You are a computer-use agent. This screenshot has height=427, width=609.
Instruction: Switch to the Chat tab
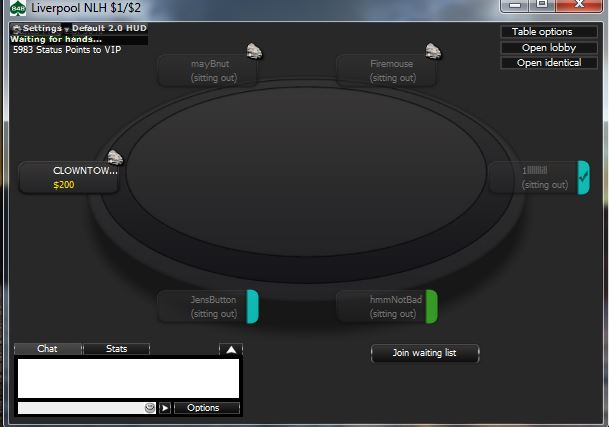(x=47, y=349)
